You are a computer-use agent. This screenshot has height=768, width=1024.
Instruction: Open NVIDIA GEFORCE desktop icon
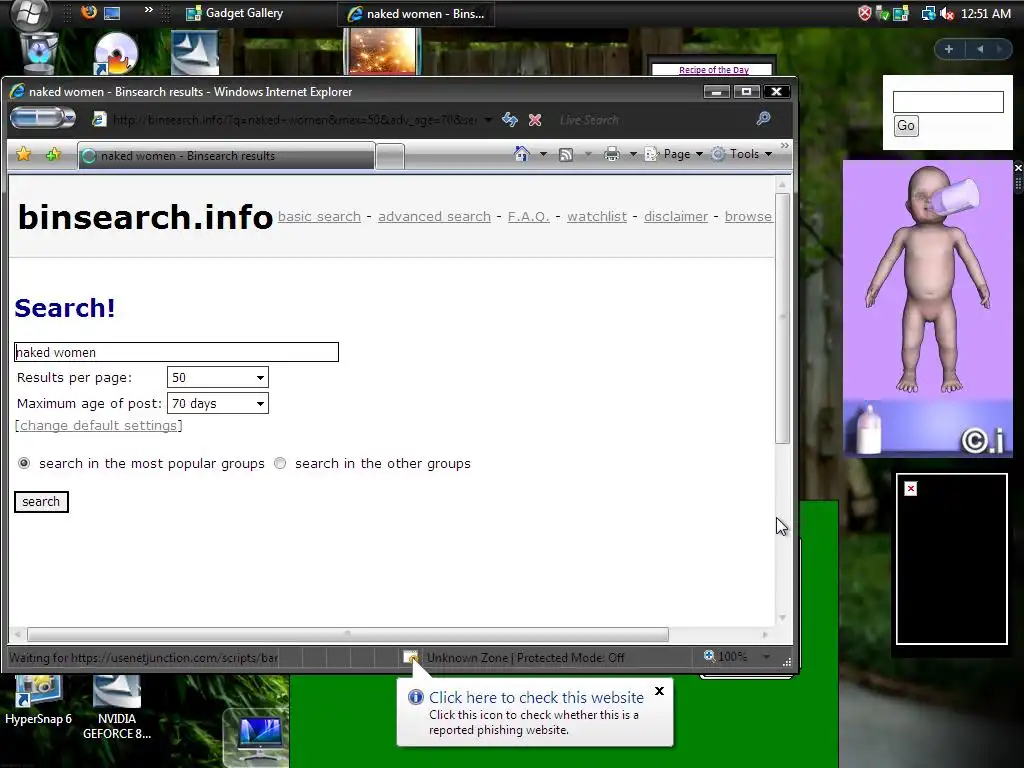(117, 709)
